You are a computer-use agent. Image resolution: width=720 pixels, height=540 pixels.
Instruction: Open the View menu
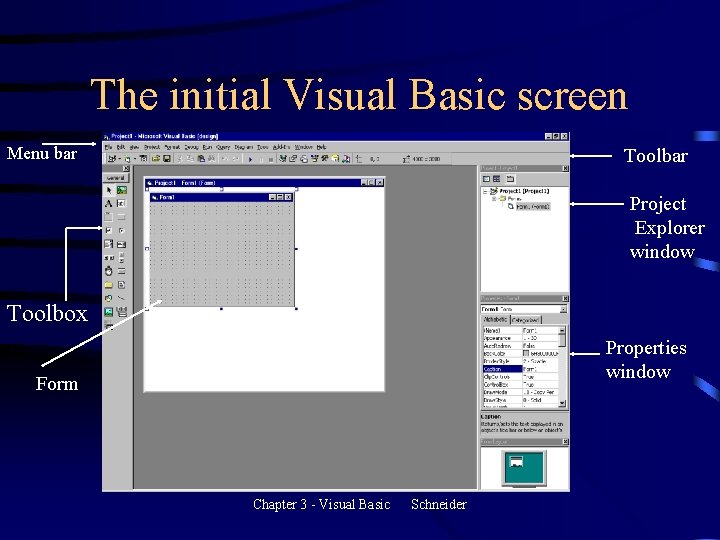click(134, 147)
